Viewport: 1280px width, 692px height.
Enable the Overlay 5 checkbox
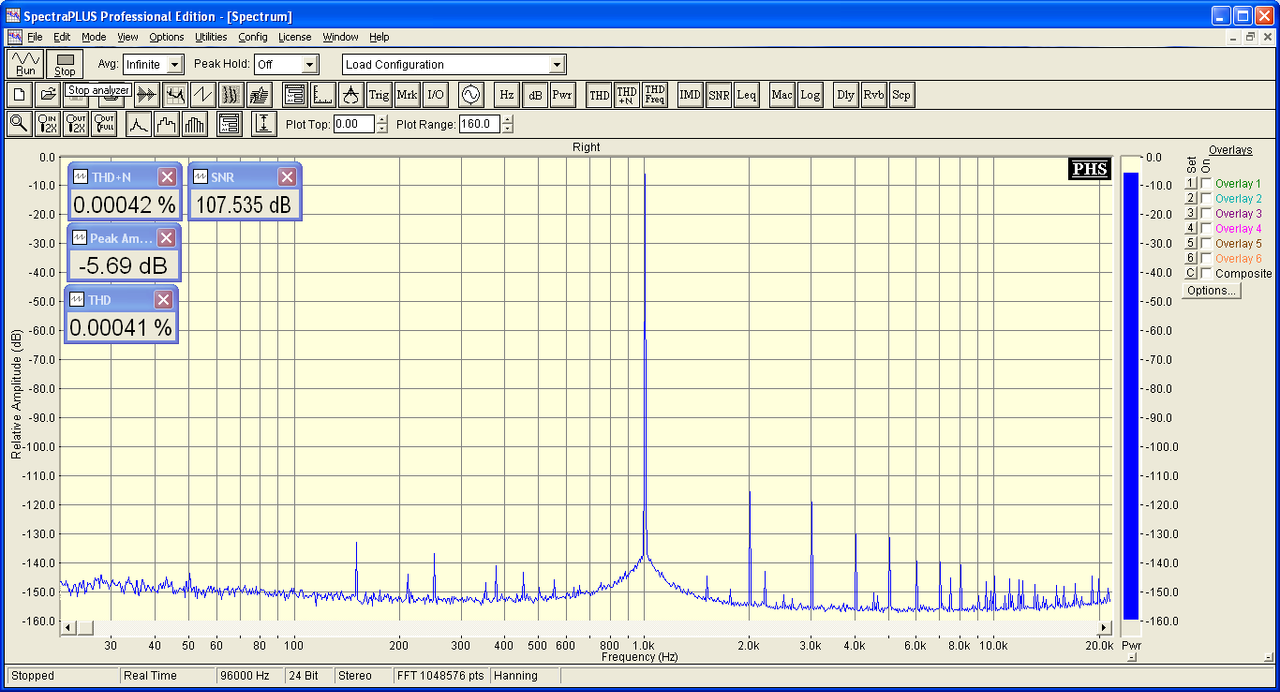coord(1206,244)
